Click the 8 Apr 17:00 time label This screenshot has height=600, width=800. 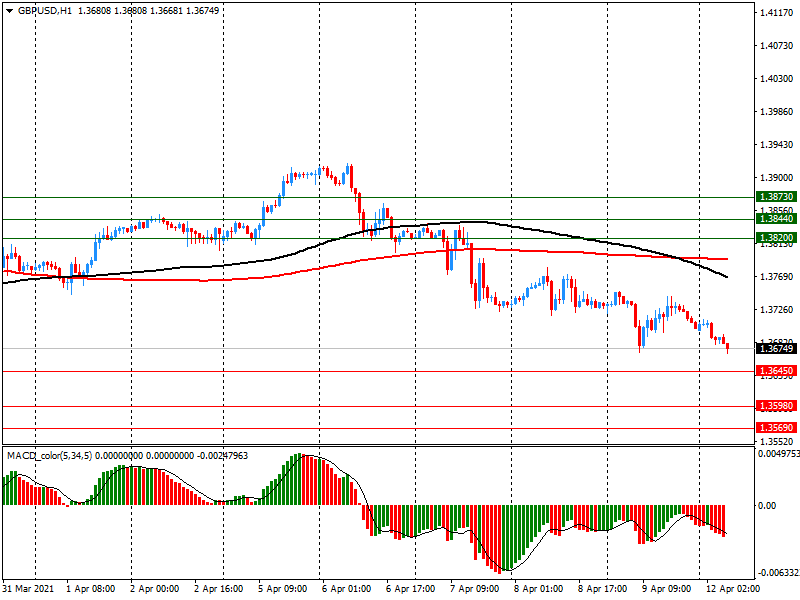(603, 589)
